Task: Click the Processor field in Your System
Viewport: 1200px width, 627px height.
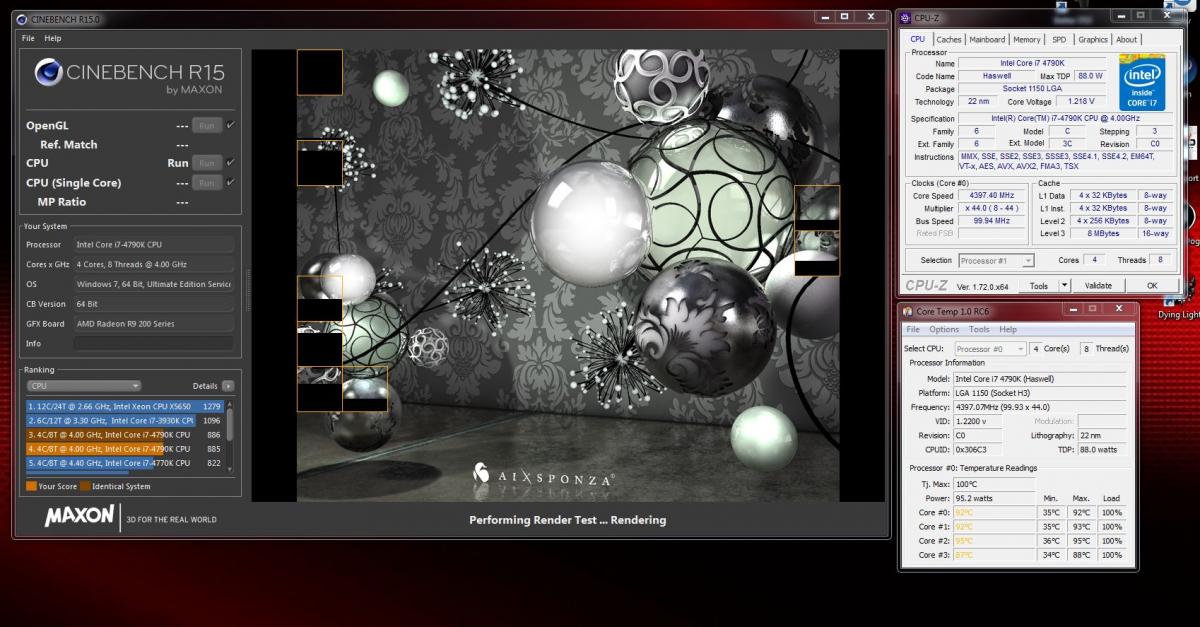Action: (153, 244)
